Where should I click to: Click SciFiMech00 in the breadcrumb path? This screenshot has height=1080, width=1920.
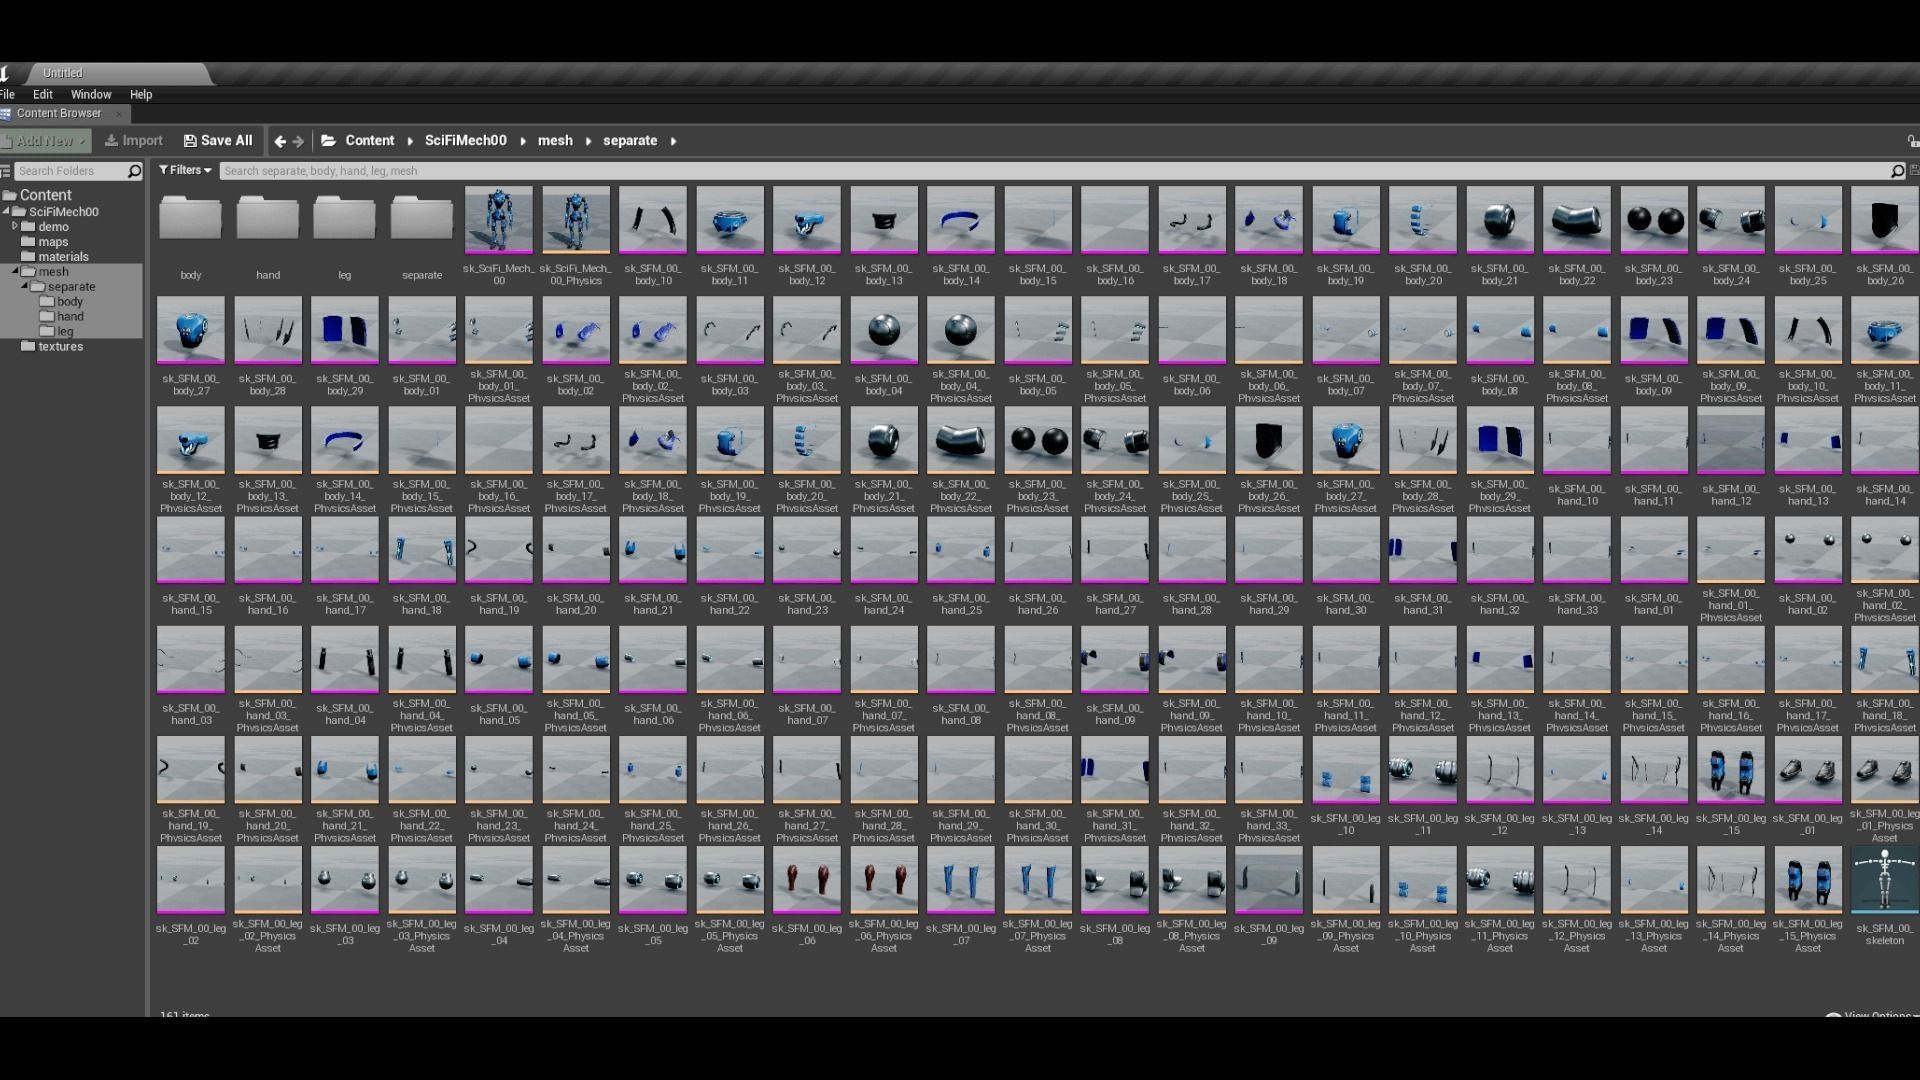click(x=465, y=141)
